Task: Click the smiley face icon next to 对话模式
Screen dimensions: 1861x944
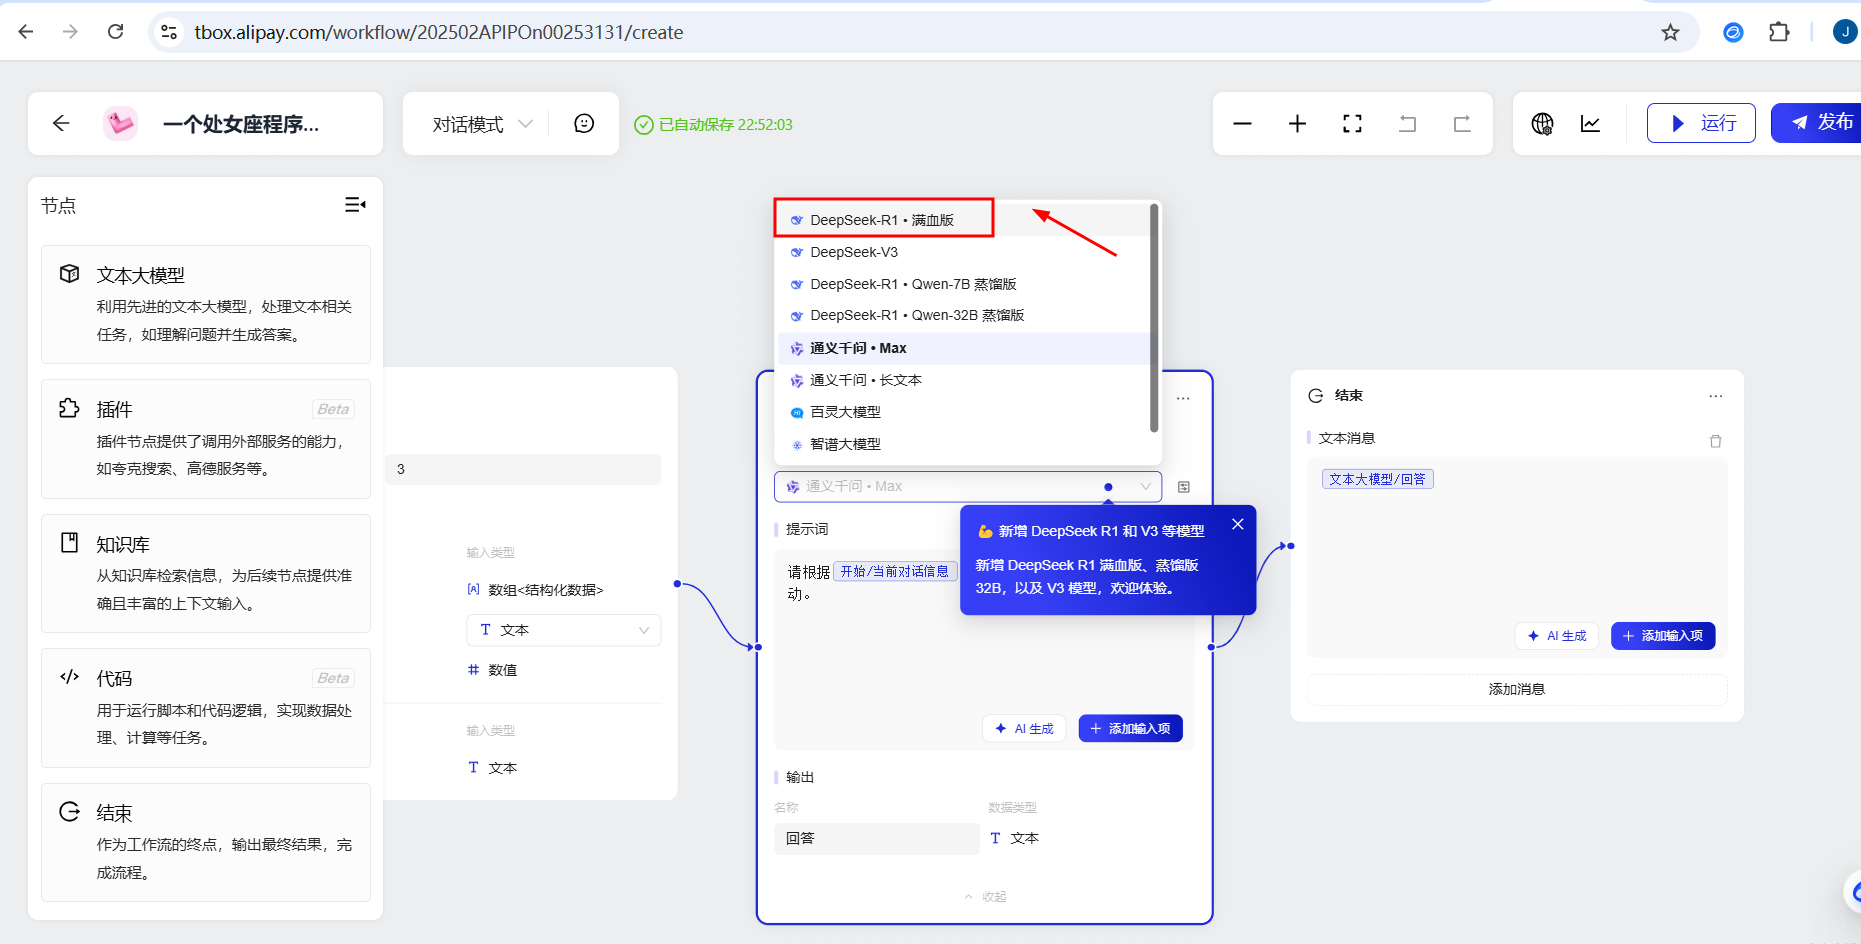Action: point(584,123)
